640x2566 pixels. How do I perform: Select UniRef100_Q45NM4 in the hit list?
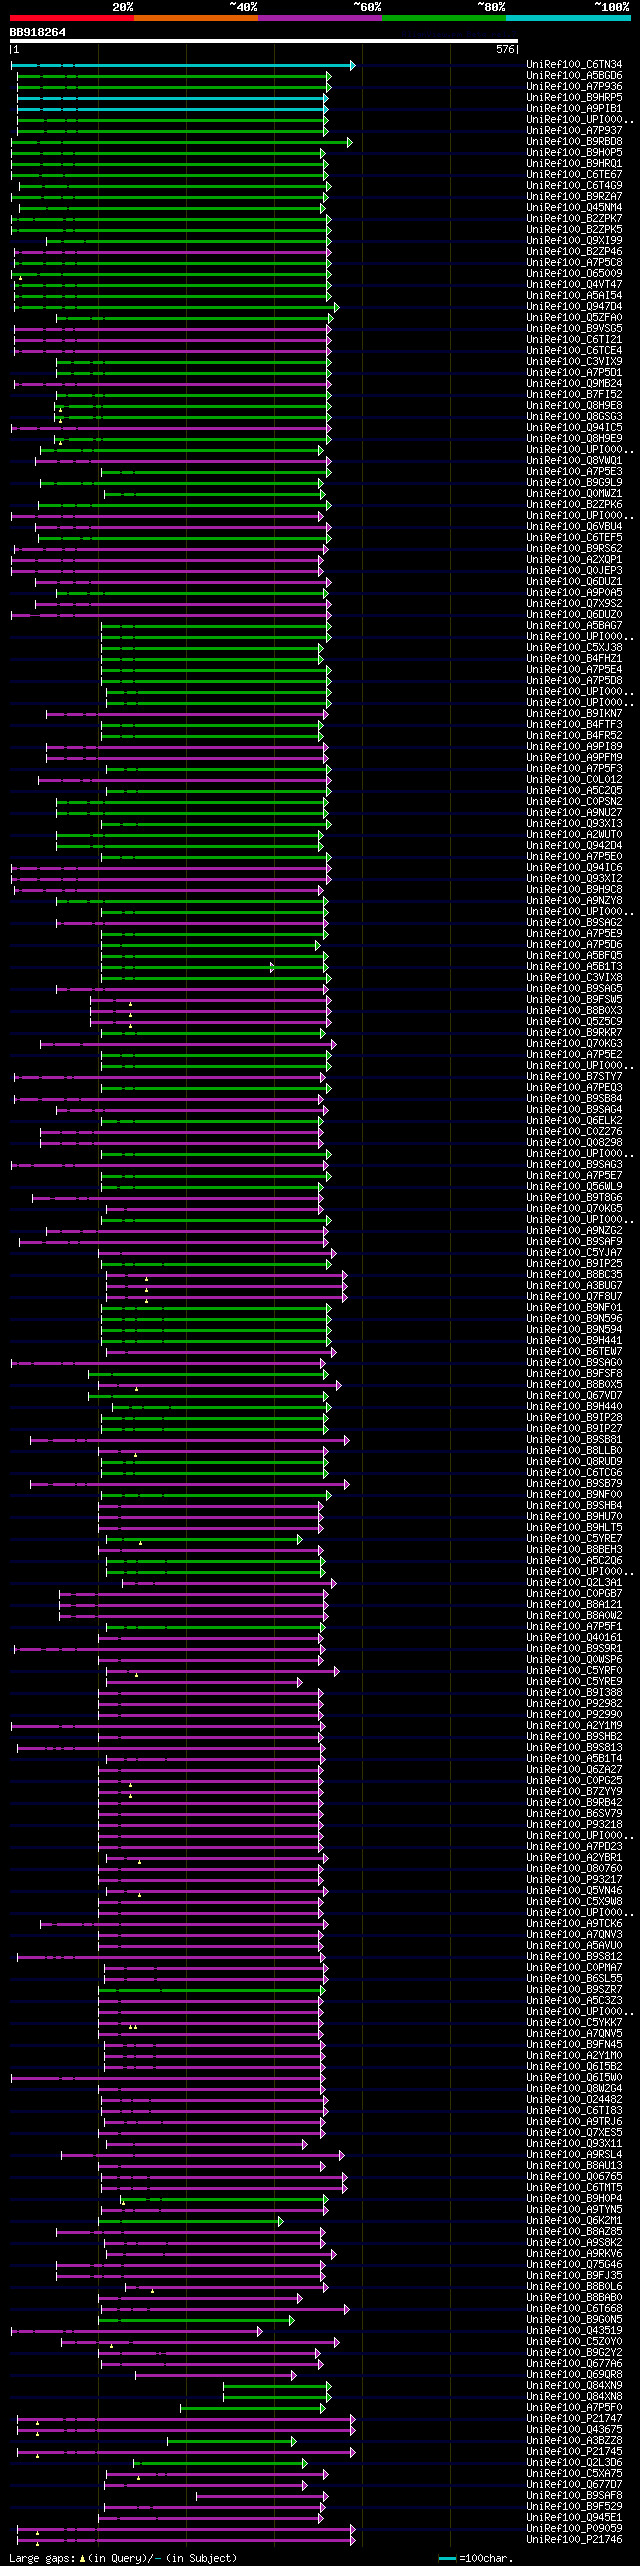[x=574, y=208]
